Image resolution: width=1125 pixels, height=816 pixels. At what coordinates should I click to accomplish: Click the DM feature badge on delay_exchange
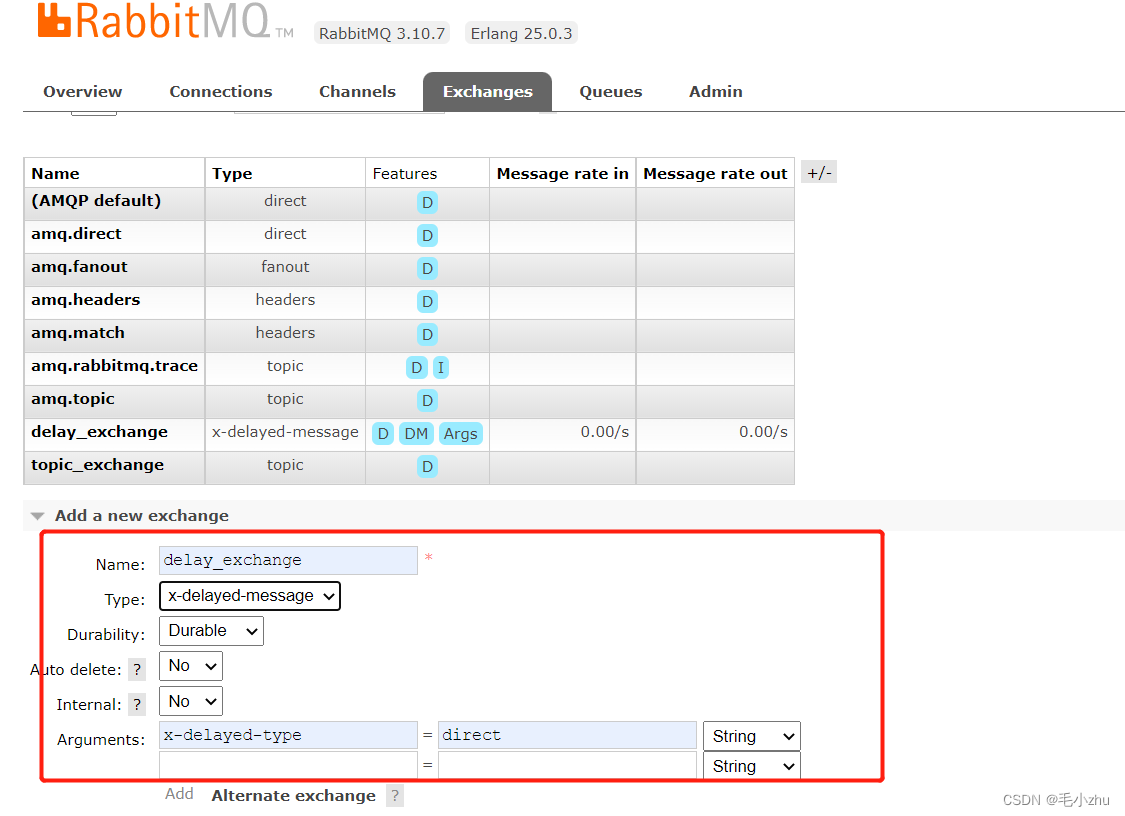(x=416, y=433)
